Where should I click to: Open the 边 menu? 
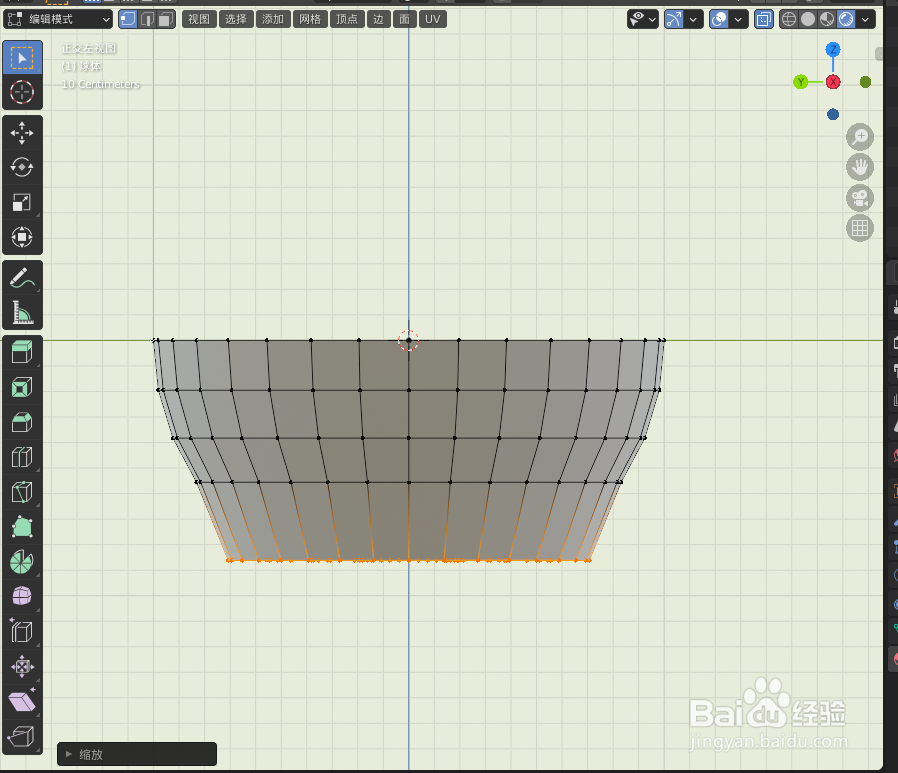379,19
